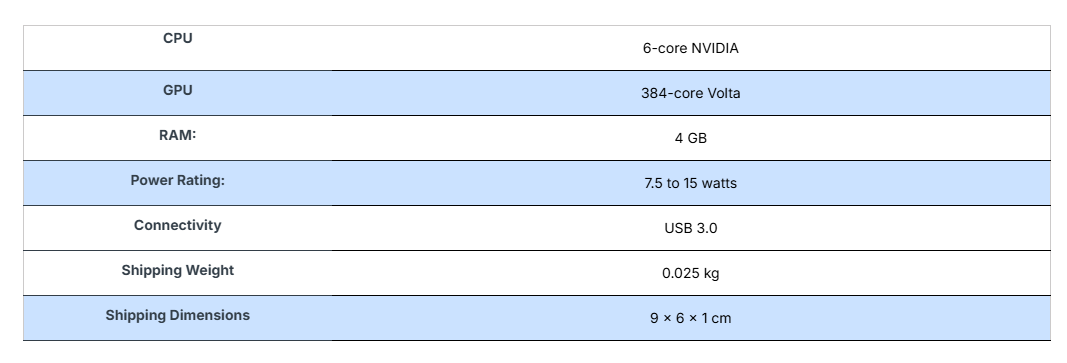
Task: Click the CPU row label
Action: (178, 39)
